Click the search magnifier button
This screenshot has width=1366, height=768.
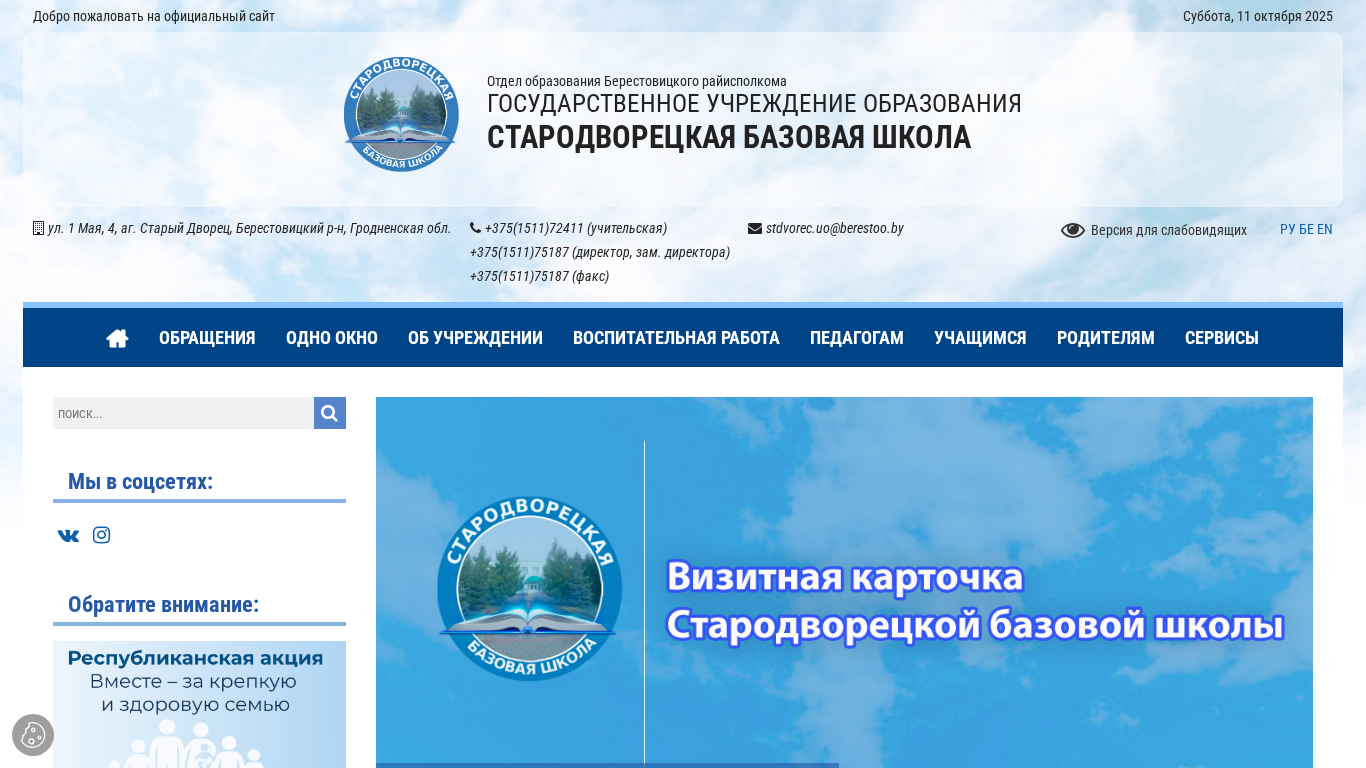(330, 413)
